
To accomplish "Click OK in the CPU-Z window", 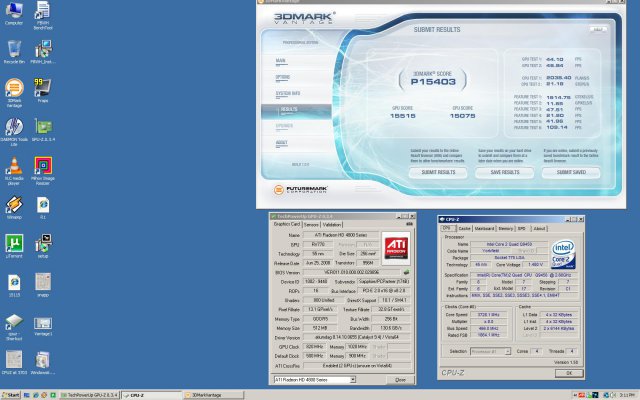I will coord(569,373).
